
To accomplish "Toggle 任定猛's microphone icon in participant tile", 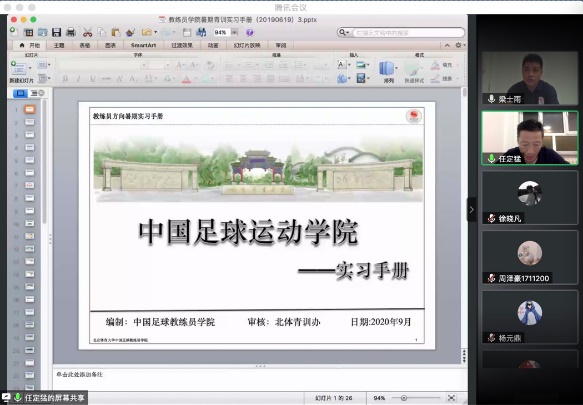I will (x=491, y=158).
